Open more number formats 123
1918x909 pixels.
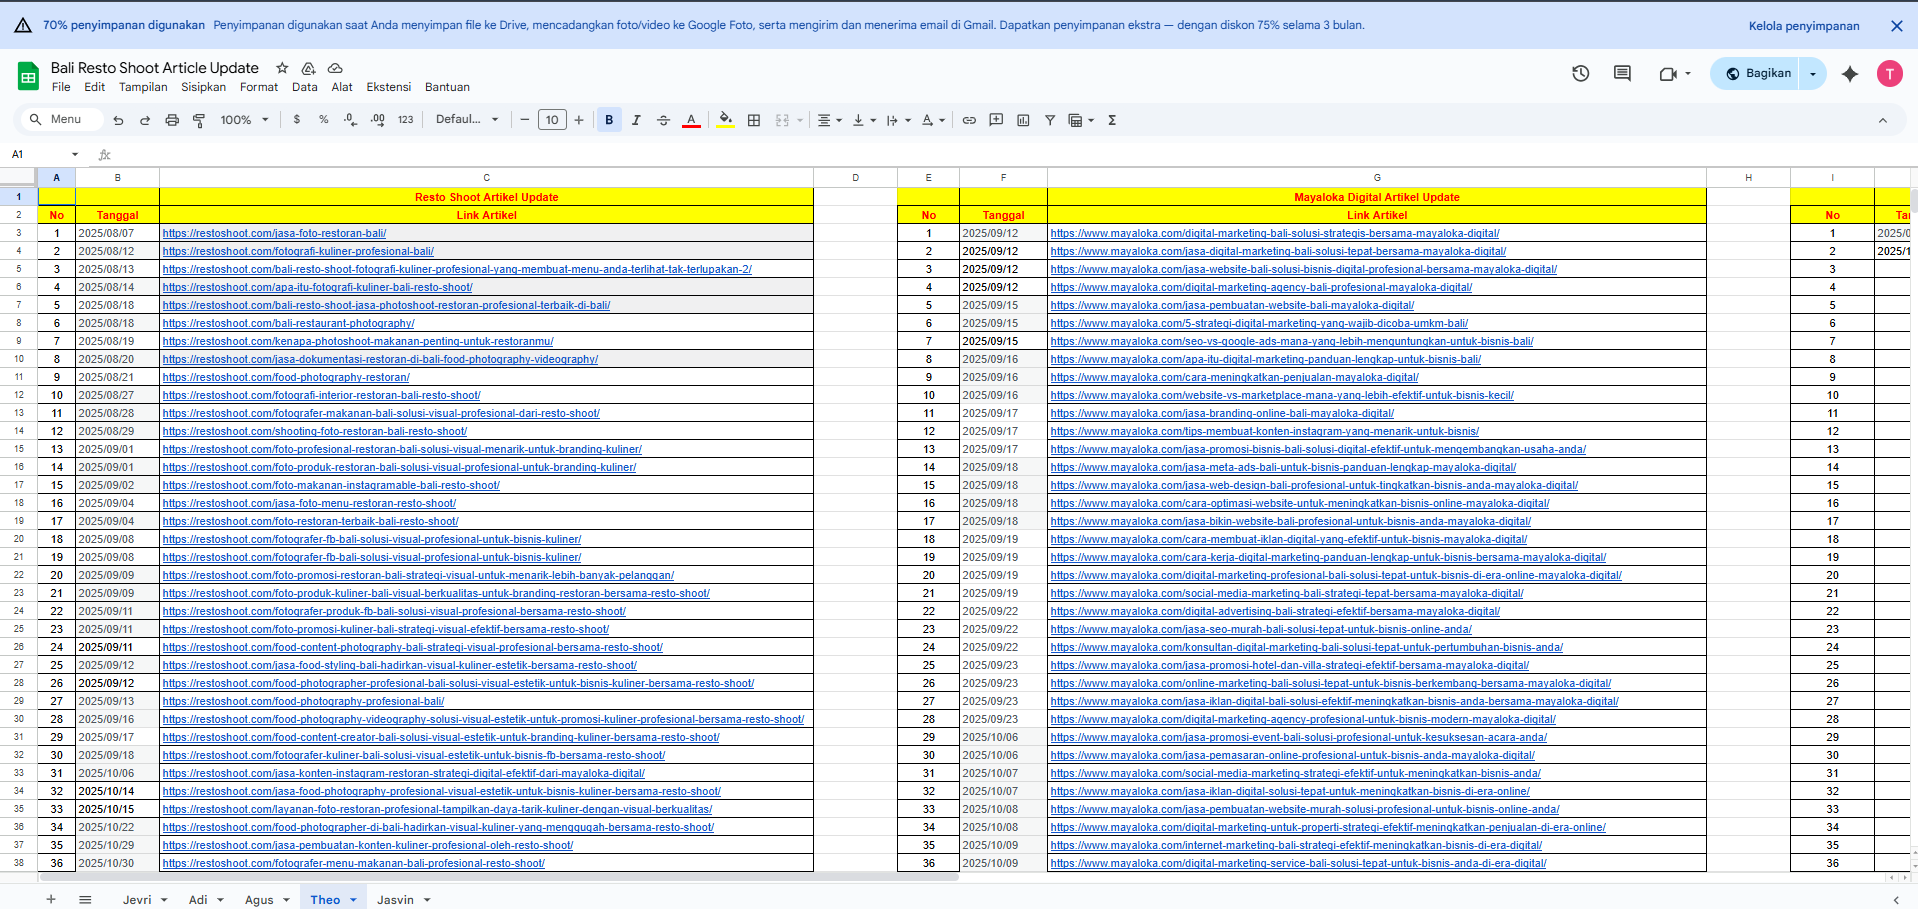pos(405,120)
